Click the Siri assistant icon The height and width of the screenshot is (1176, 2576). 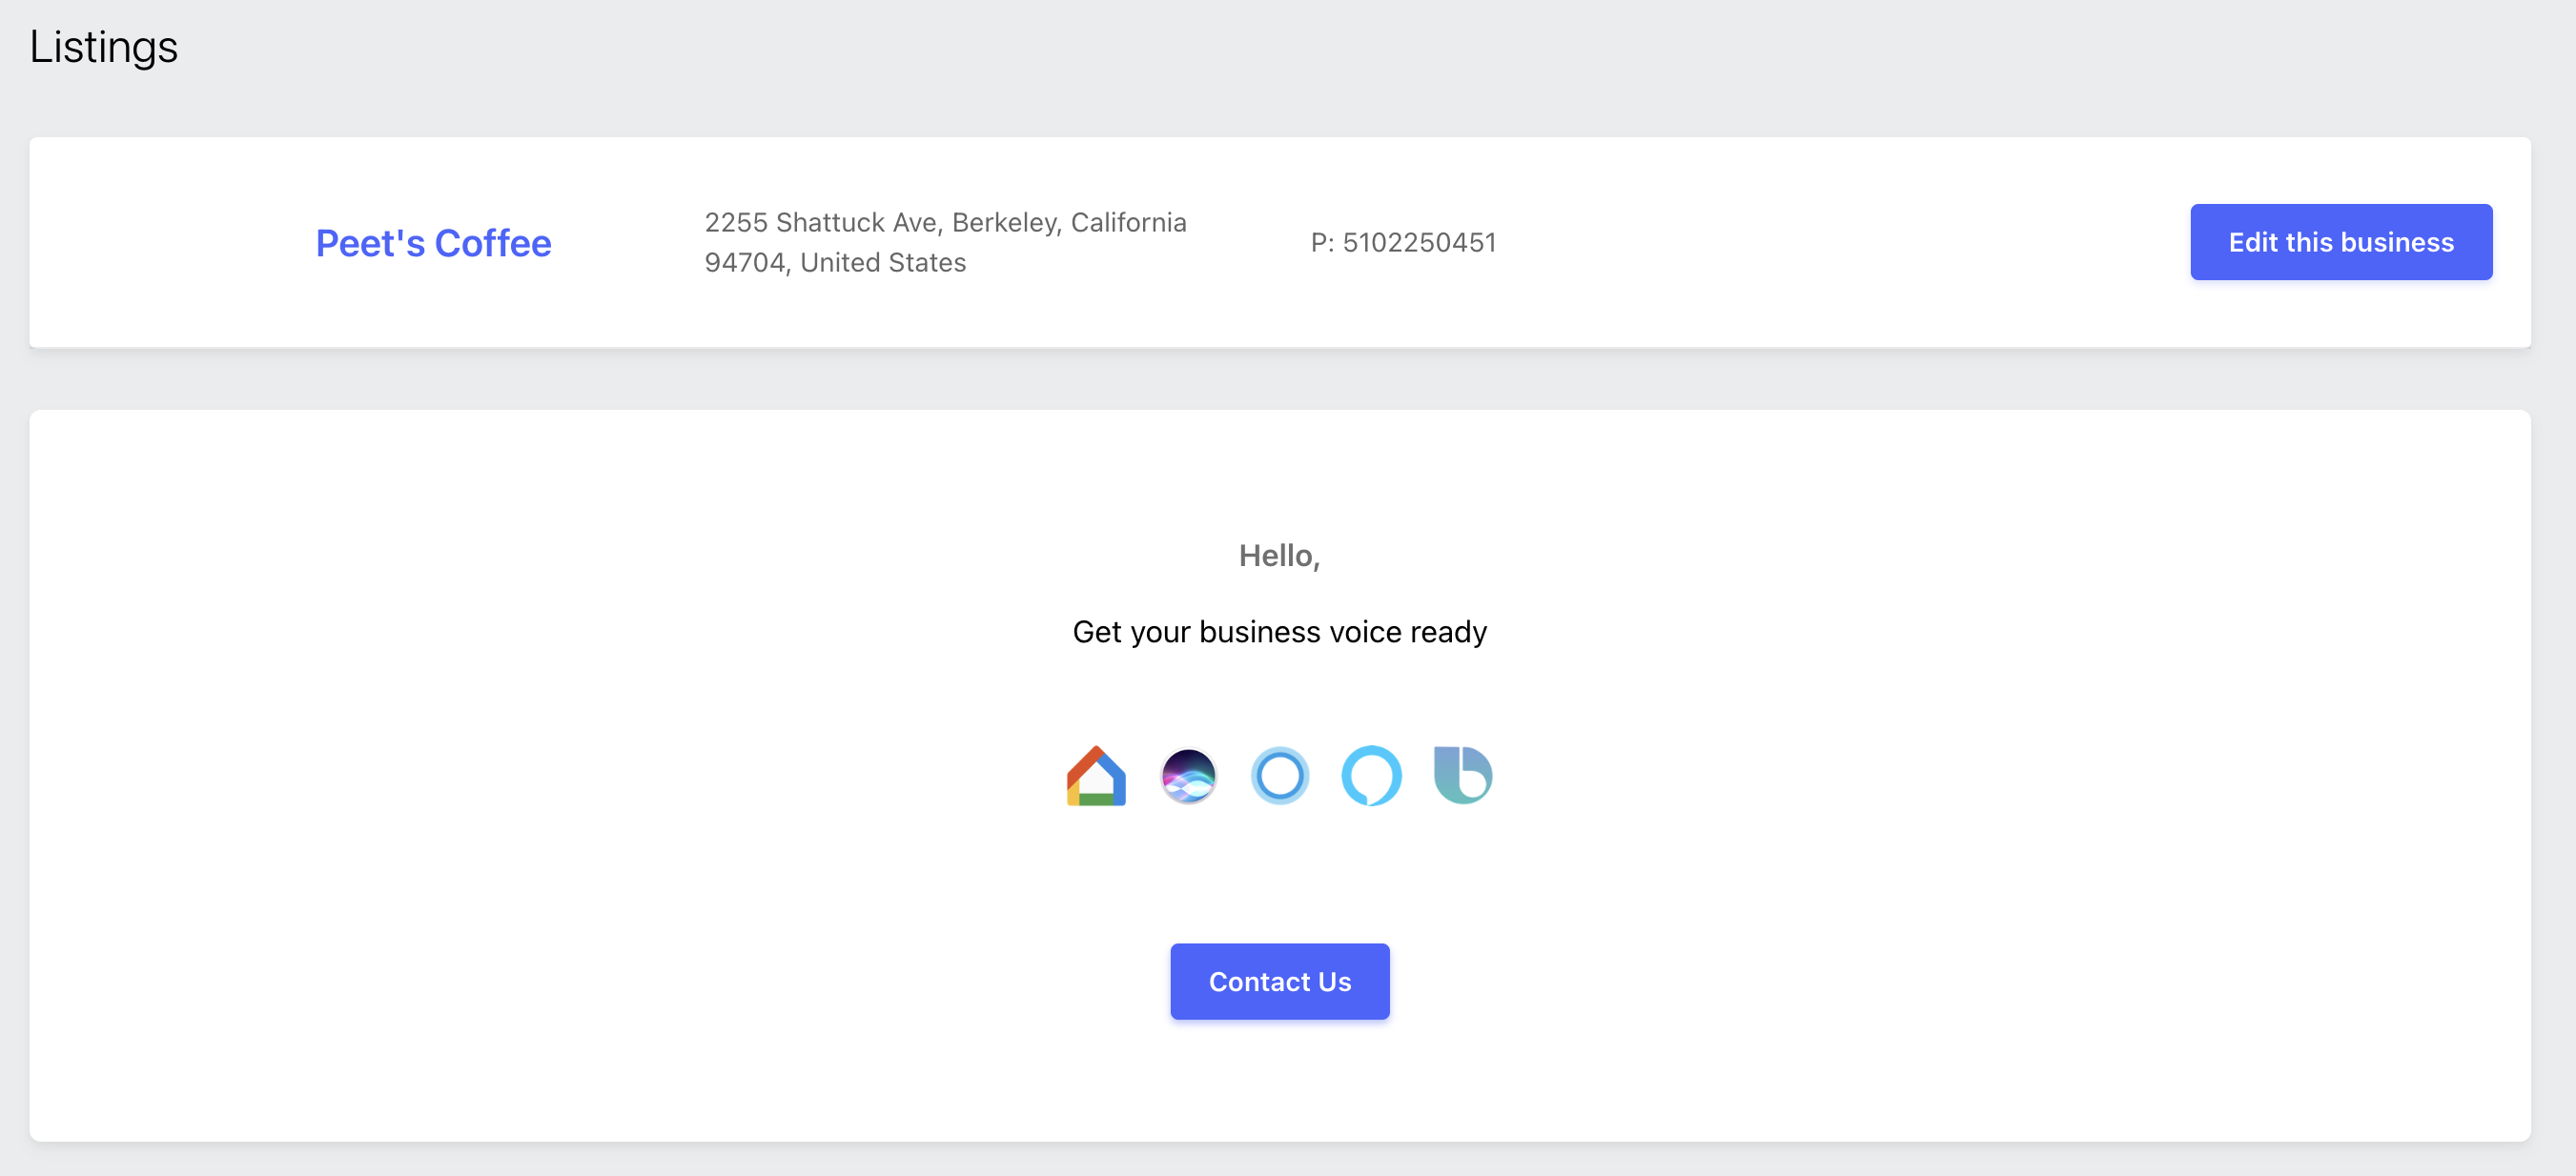click(1188, 775)
